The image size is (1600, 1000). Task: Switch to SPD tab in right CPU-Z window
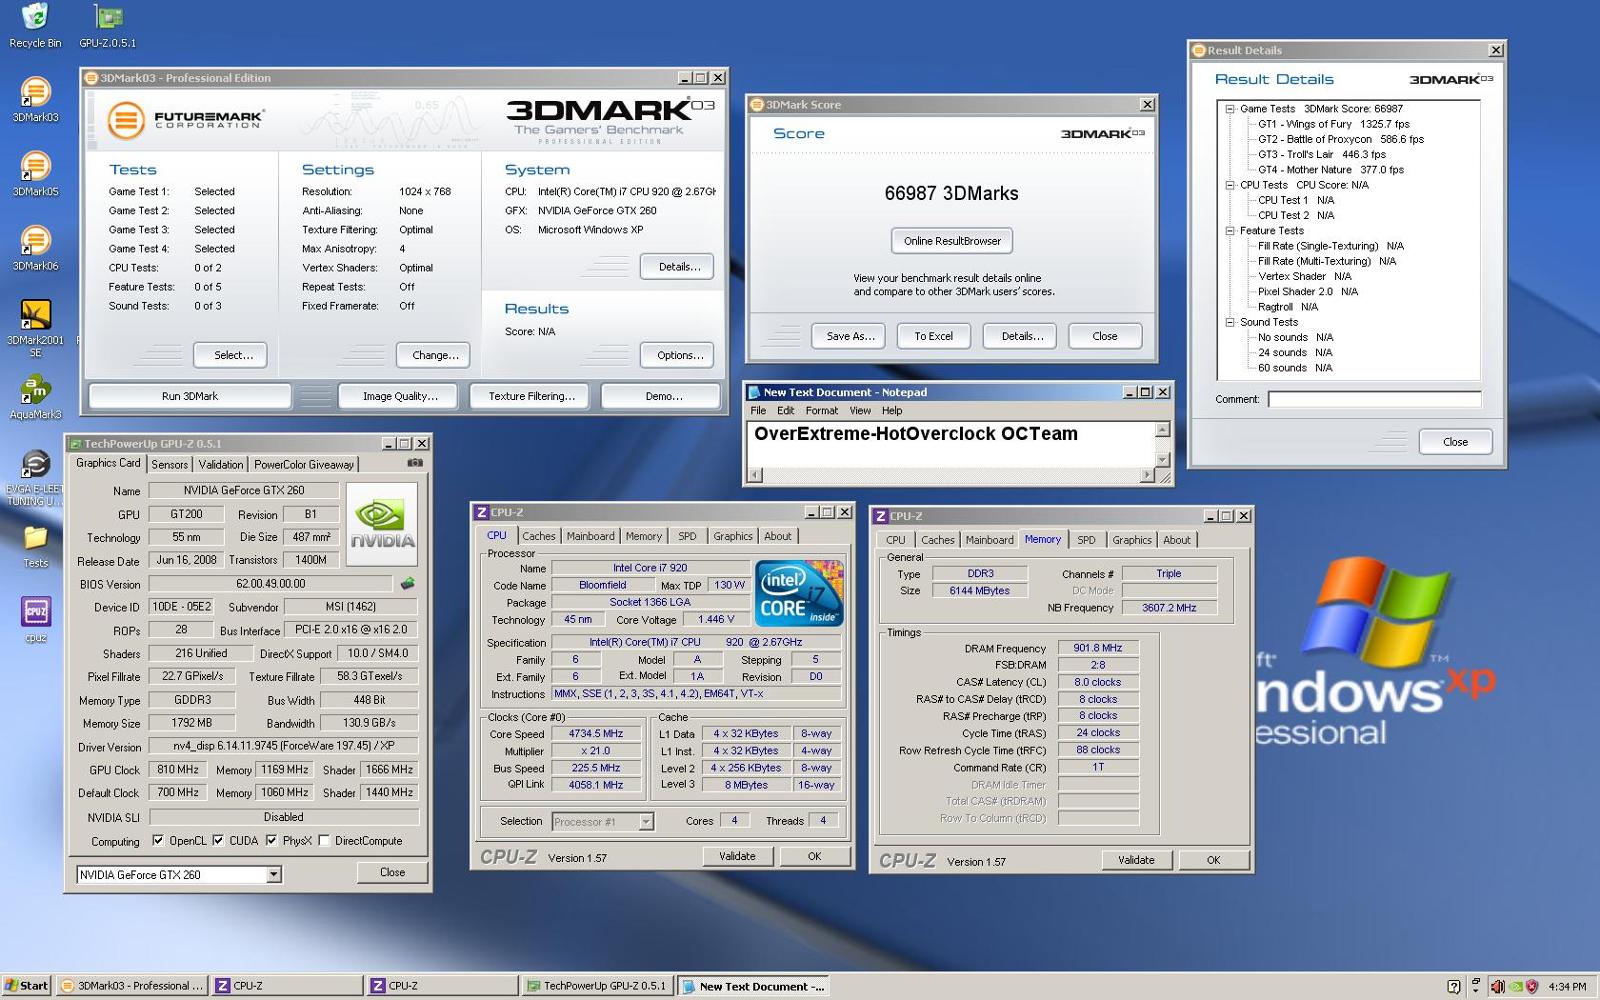click(1086, 541)
